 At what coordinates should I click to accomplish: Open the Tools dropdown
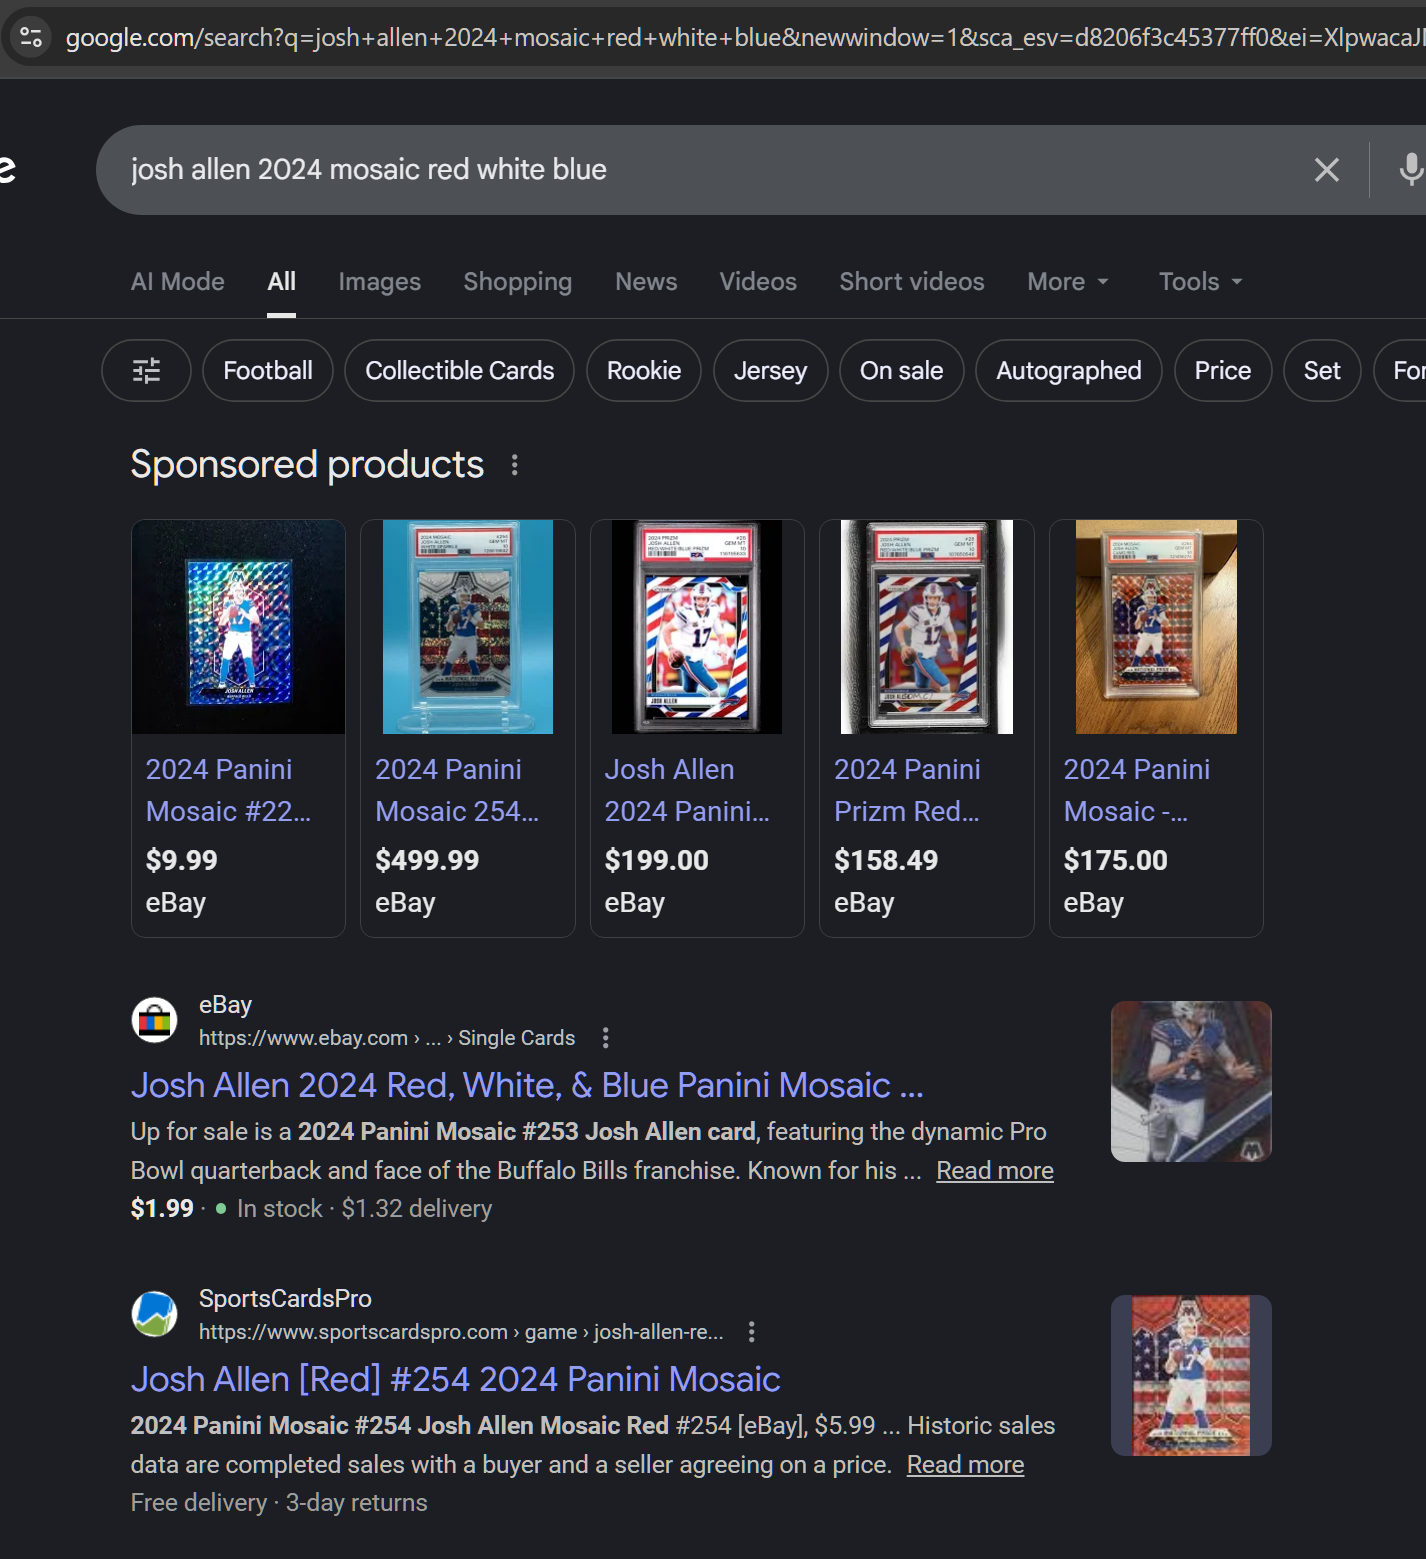[1200, 282]
